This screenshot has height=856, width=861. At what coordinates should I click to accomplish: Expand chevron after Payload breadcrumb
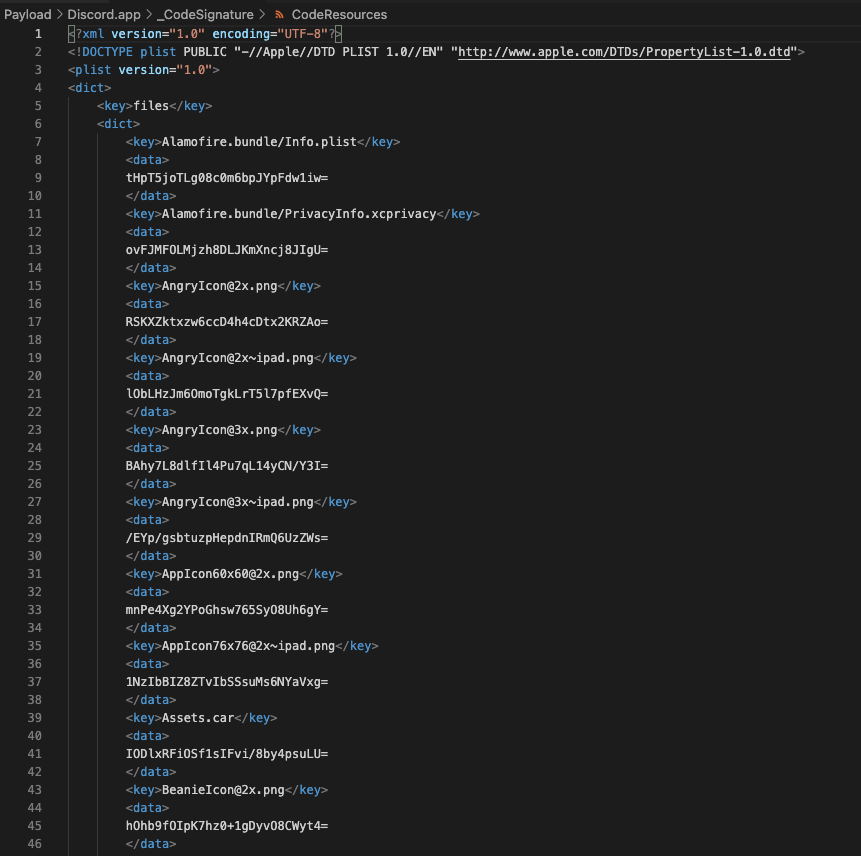tap(59, 14)
